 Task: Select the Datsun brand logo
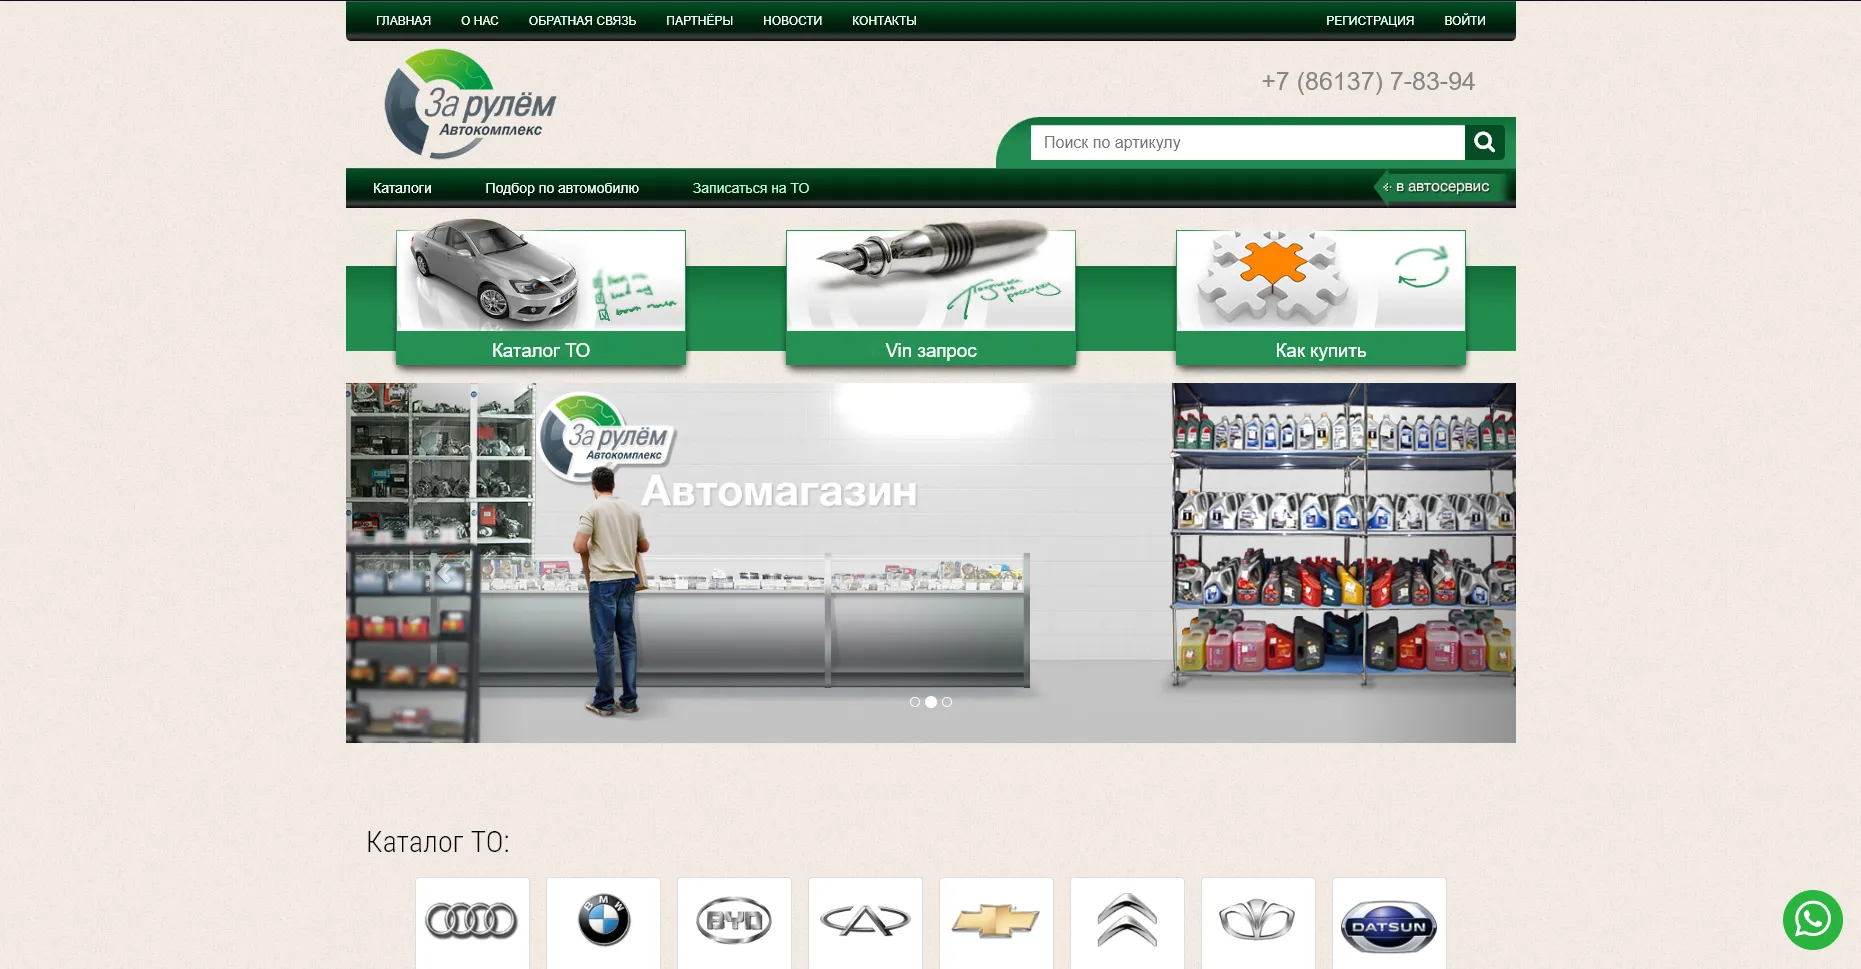click(x=1389, y=927)
